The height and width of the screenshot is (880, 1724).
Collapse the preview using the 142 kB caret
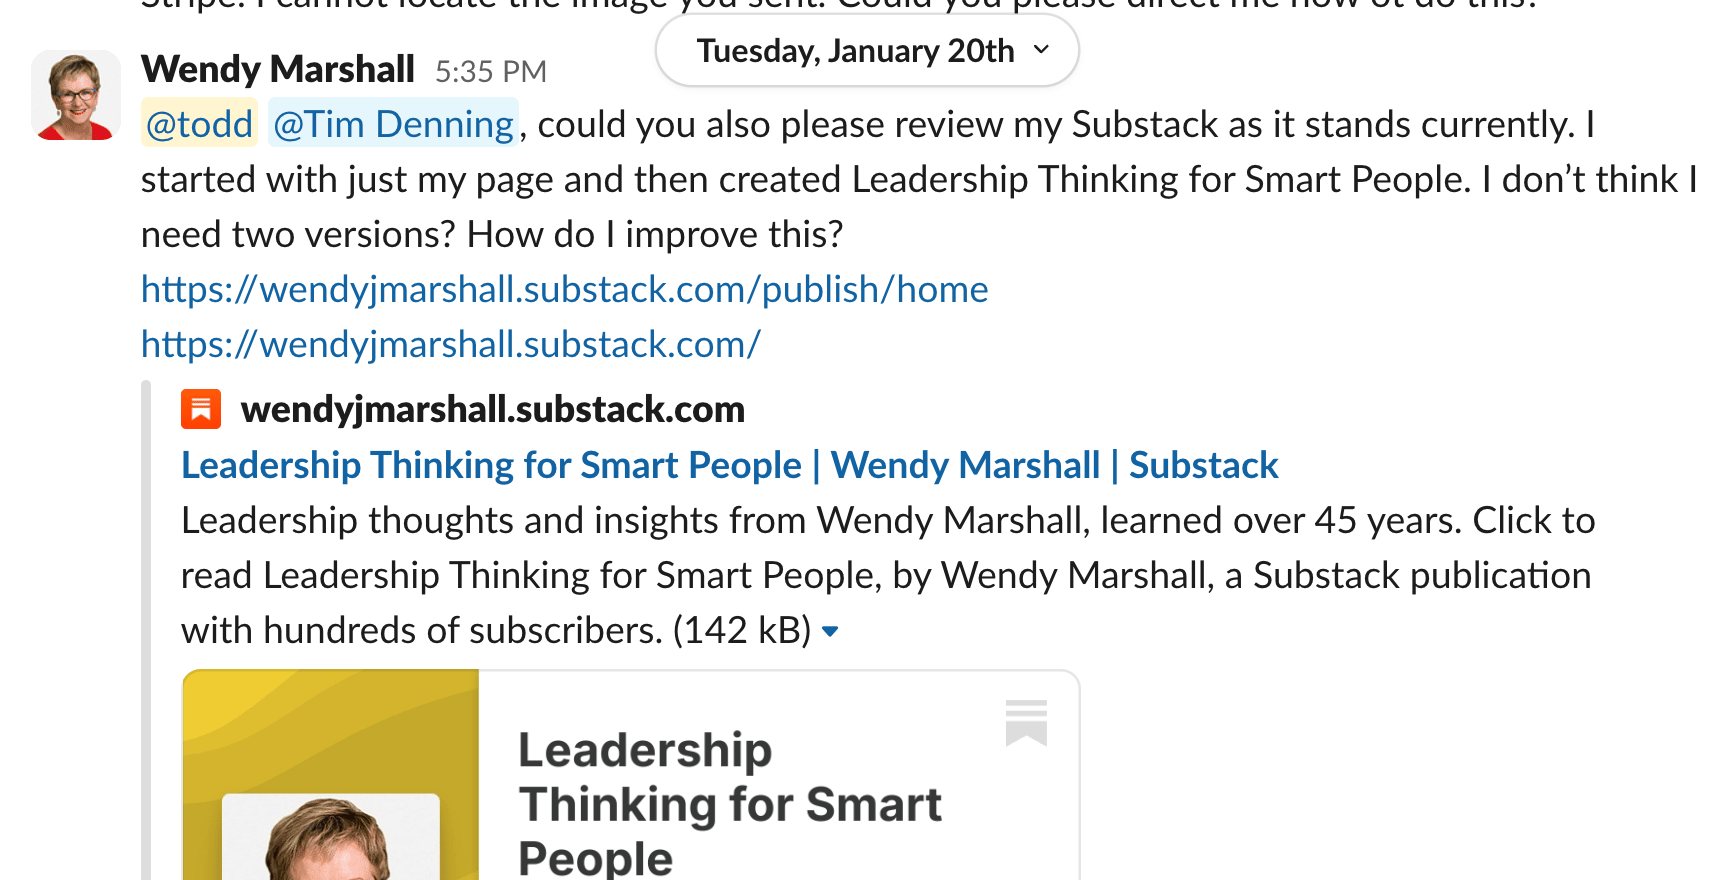(830, 631)
